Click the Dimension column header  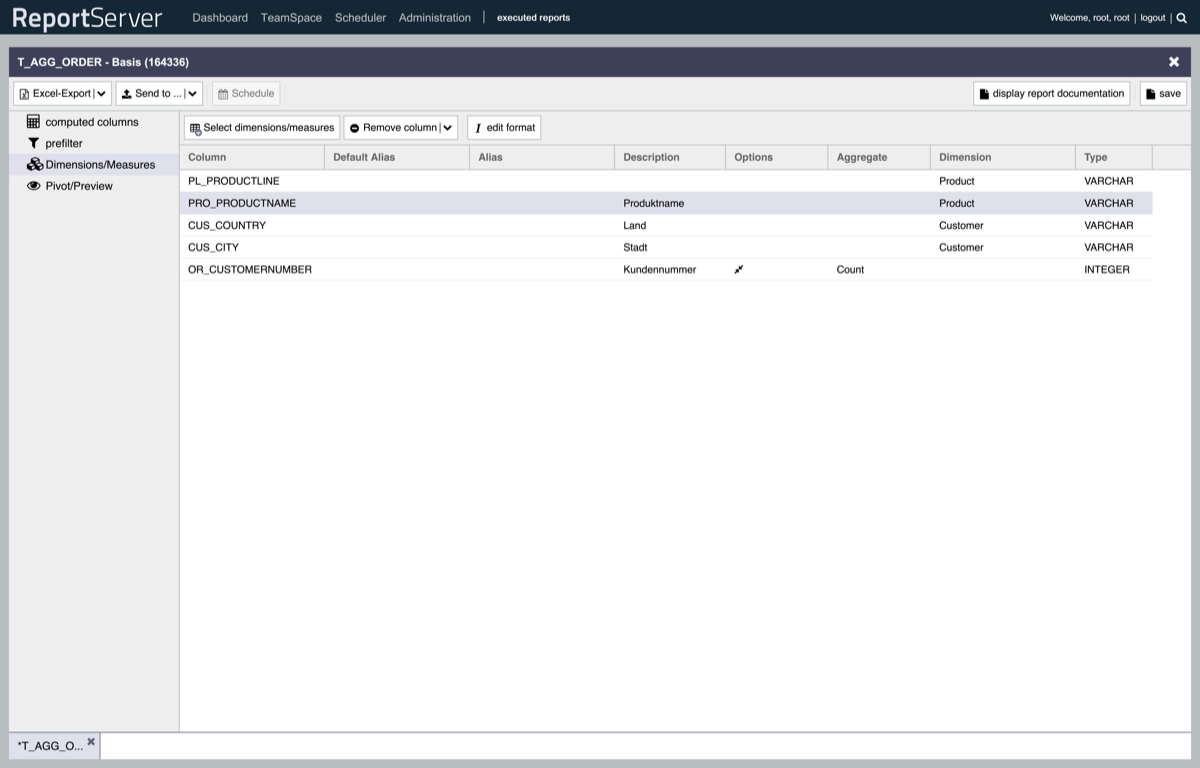tap(1003, 157)
